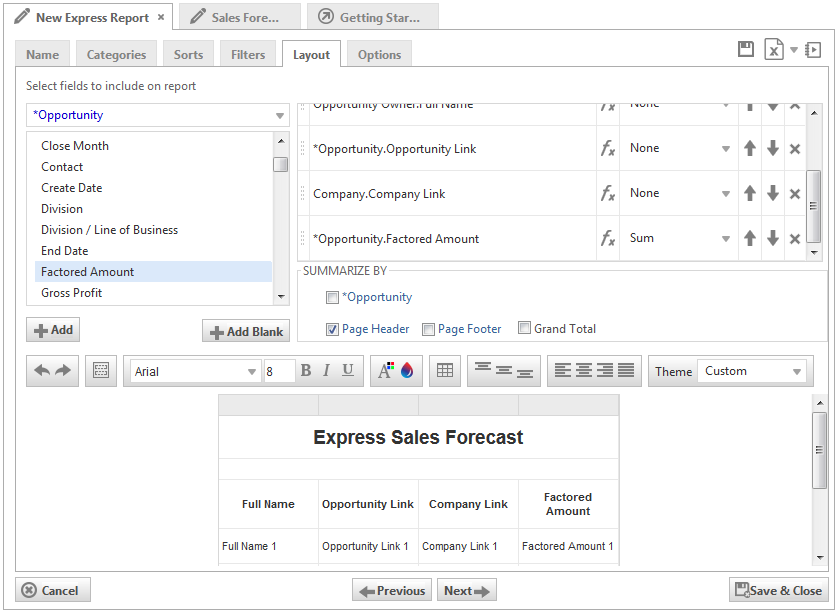Switch to the Filters tab
836x612 pixels.
pyautogui.click(x=248, y=54)
